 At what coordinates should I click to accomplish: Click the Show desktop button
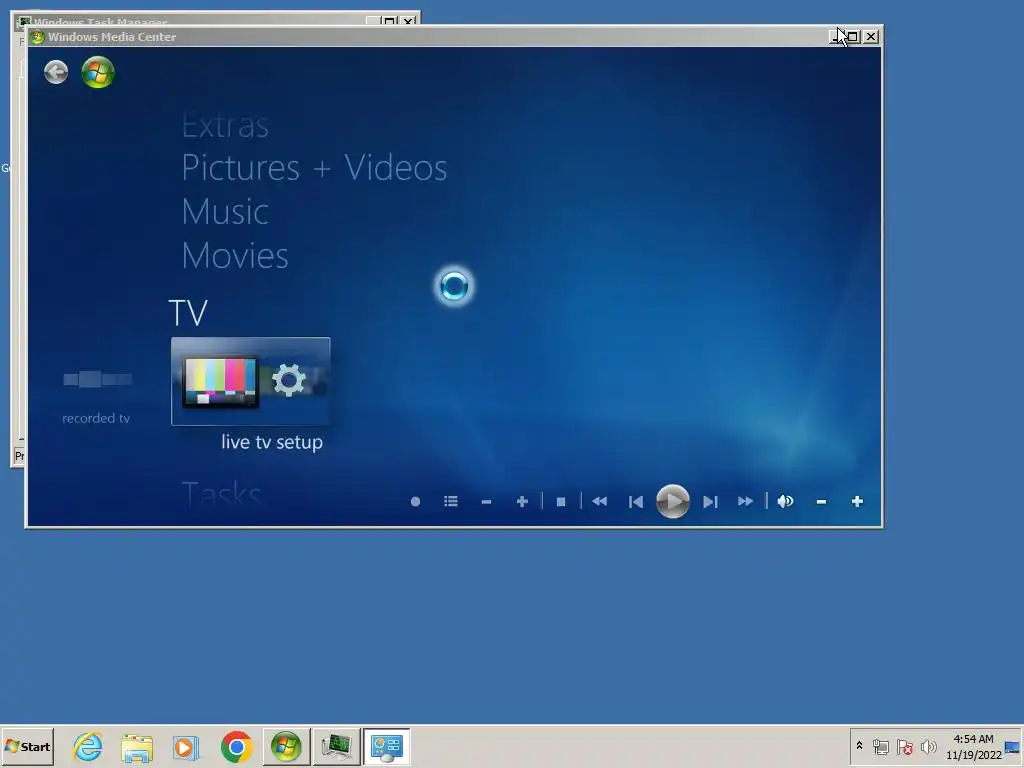1013,746
